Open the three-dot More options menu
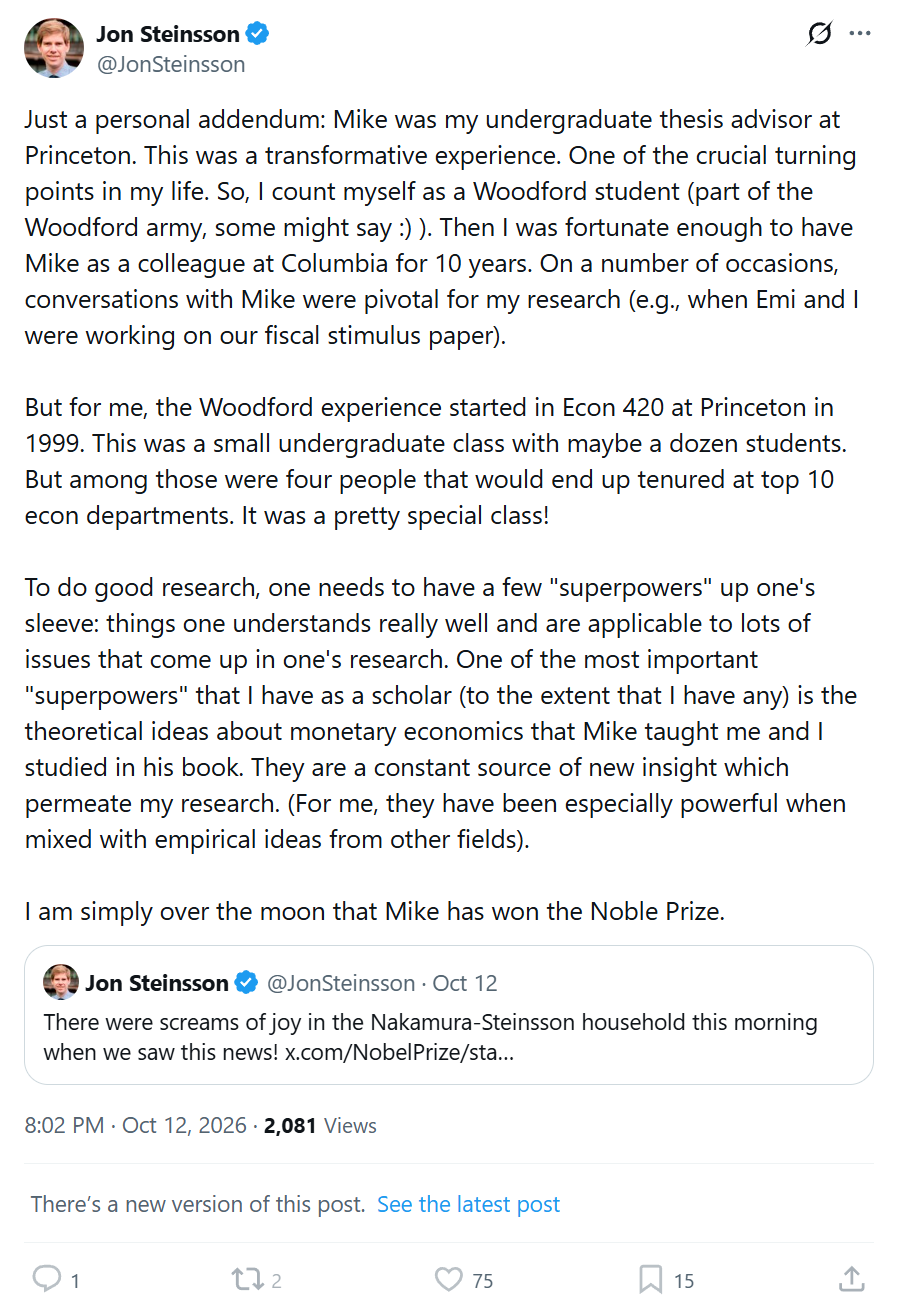 (x=860, y=34)
